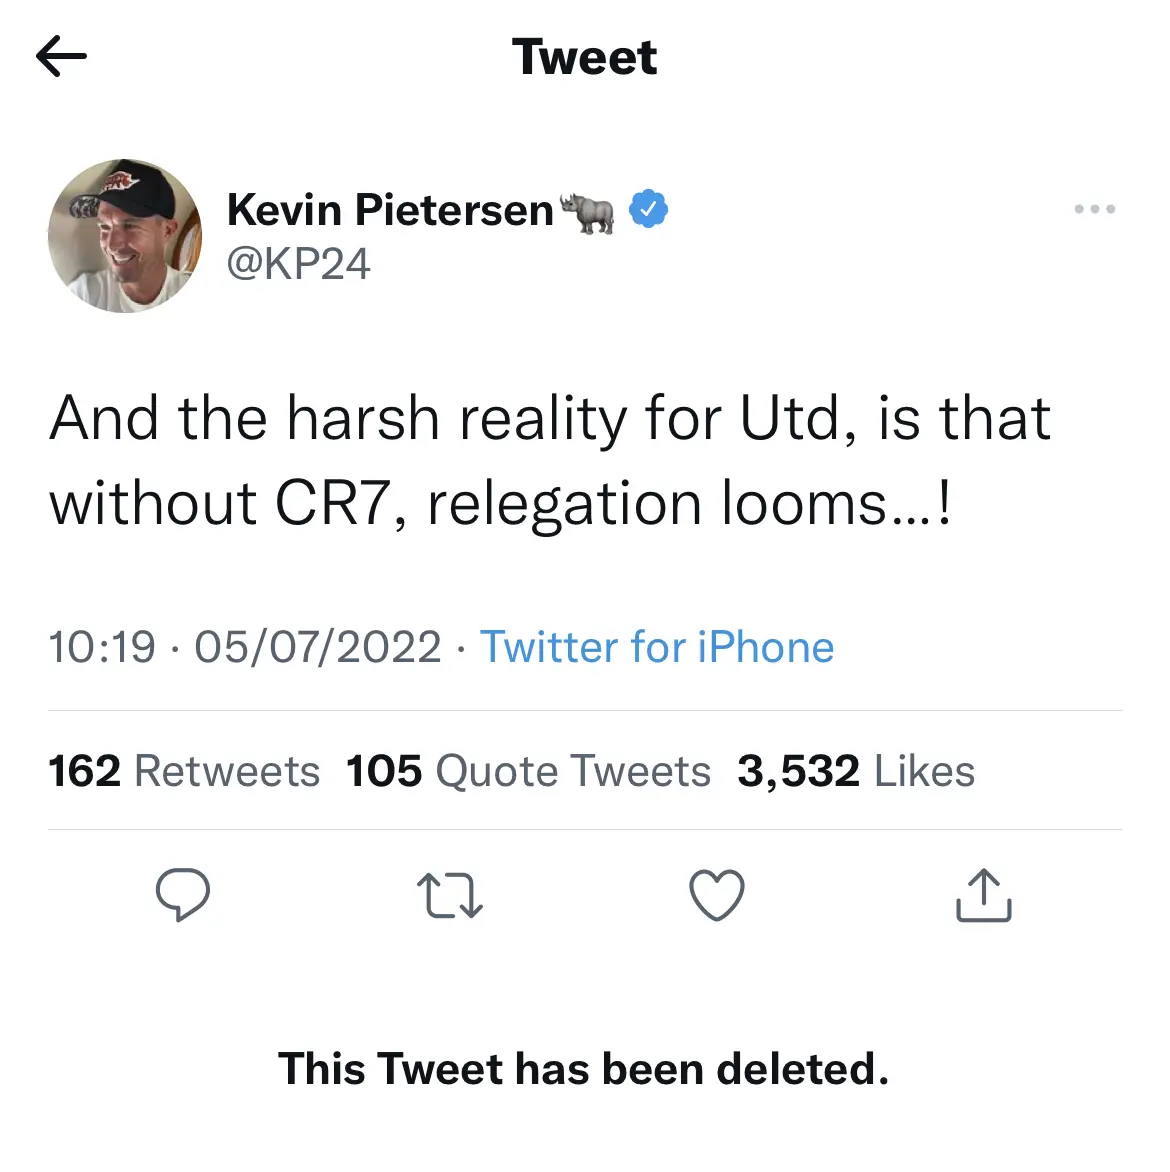Show the 3,532 Likes list

click(855, 771)
